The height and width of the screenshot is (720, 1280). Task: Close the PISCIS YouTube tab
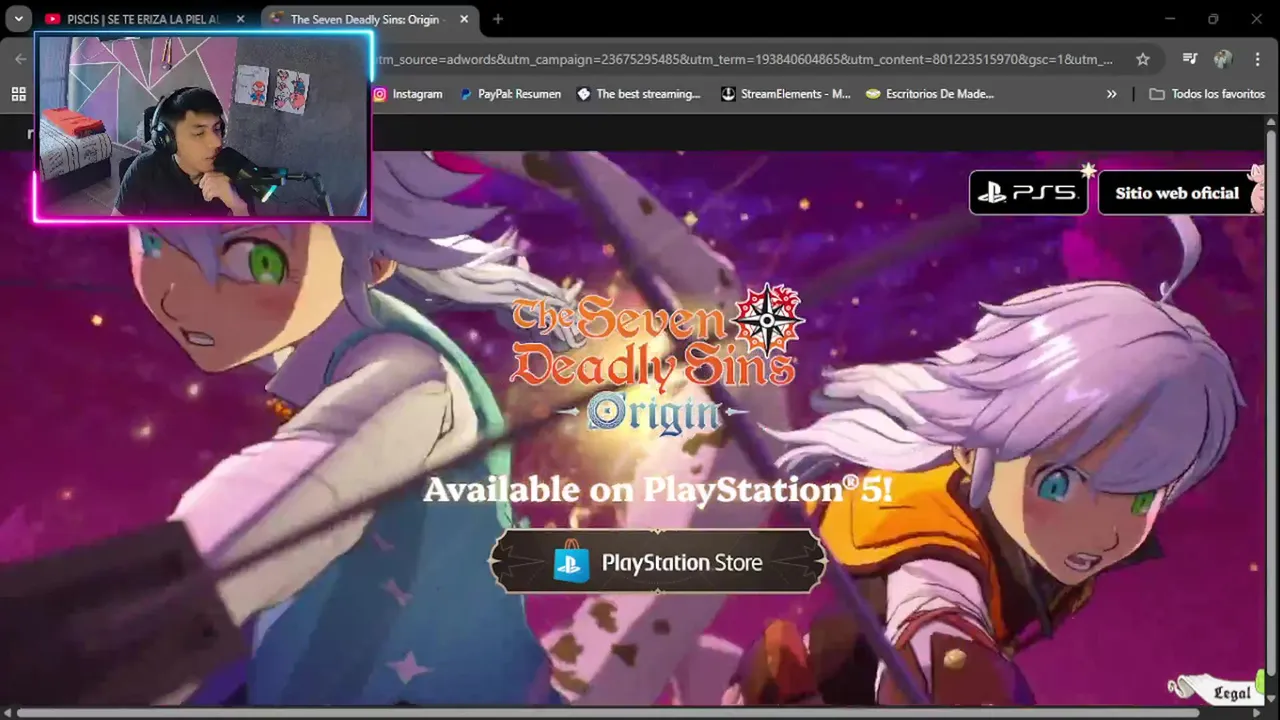tap(240, 19)
